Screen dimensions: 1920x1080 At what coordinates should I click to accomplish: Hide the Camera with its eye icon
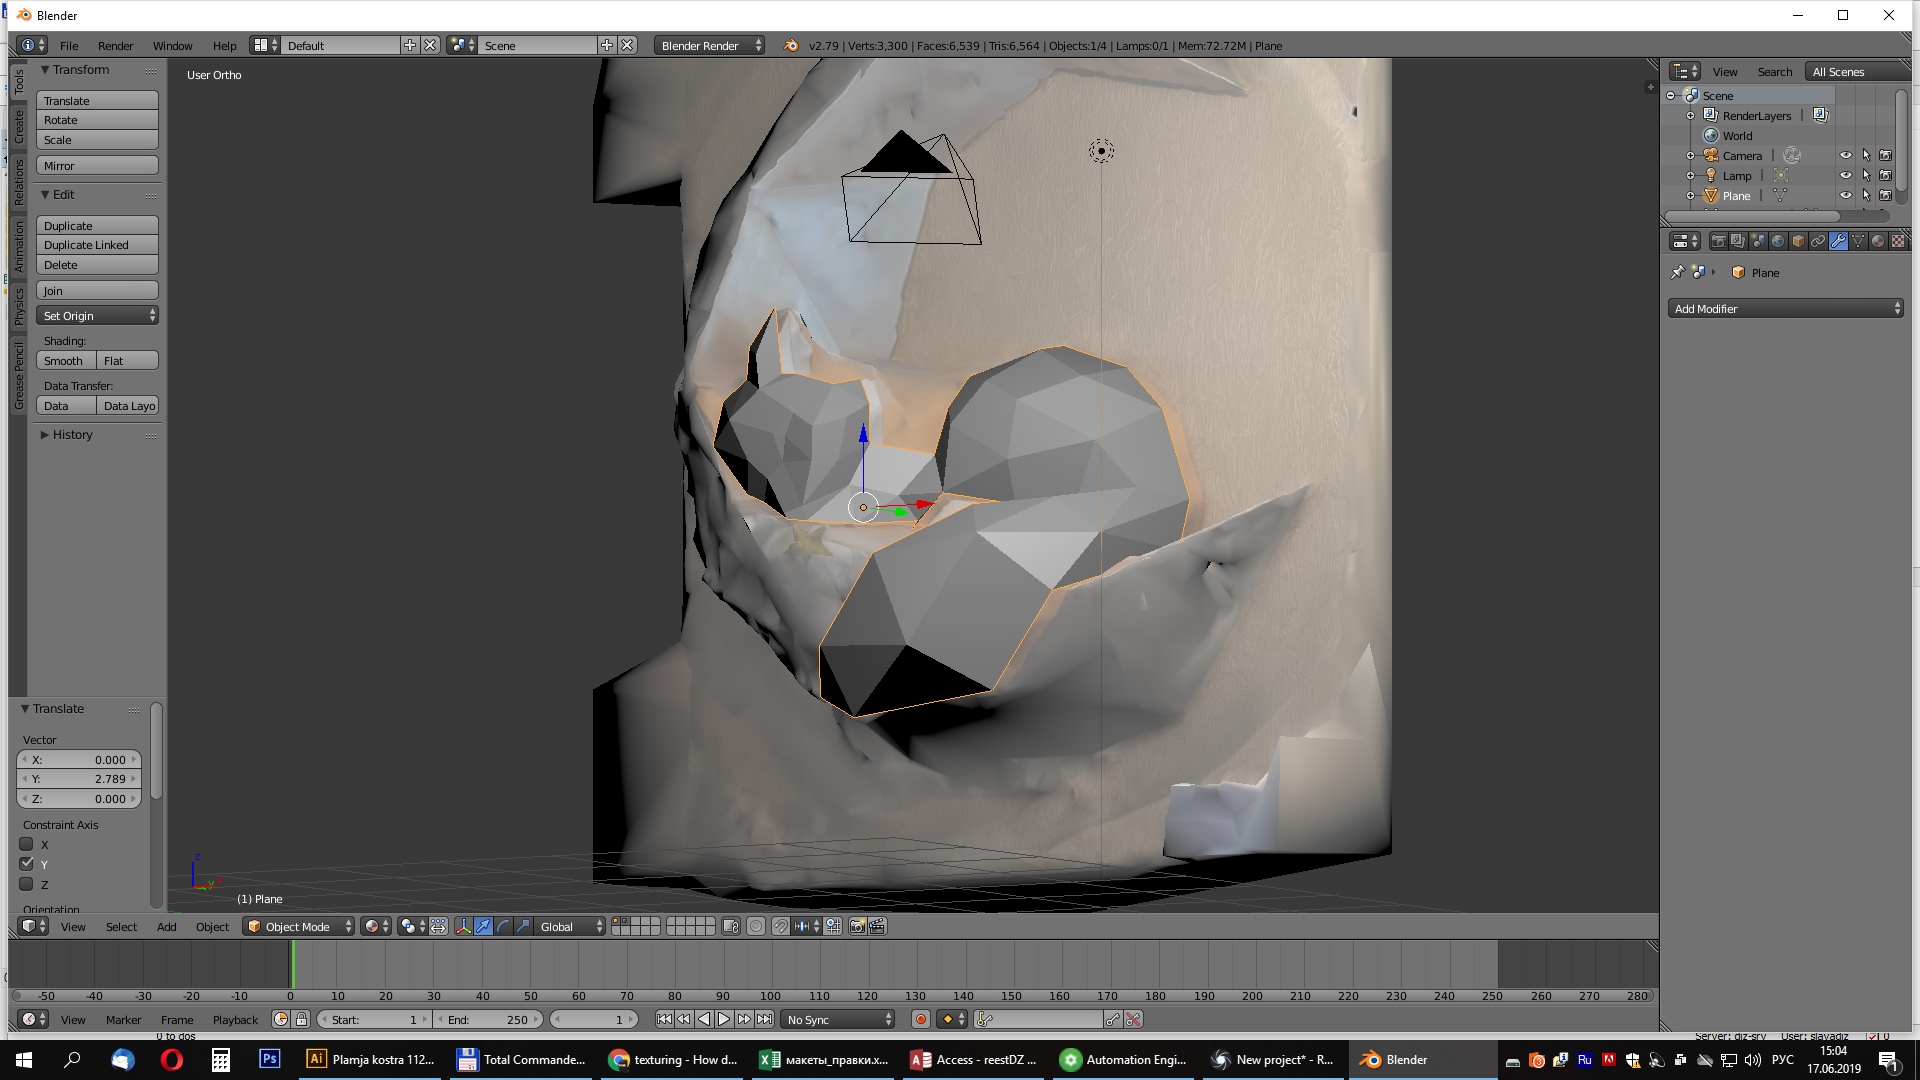(x=1846, y=156)
